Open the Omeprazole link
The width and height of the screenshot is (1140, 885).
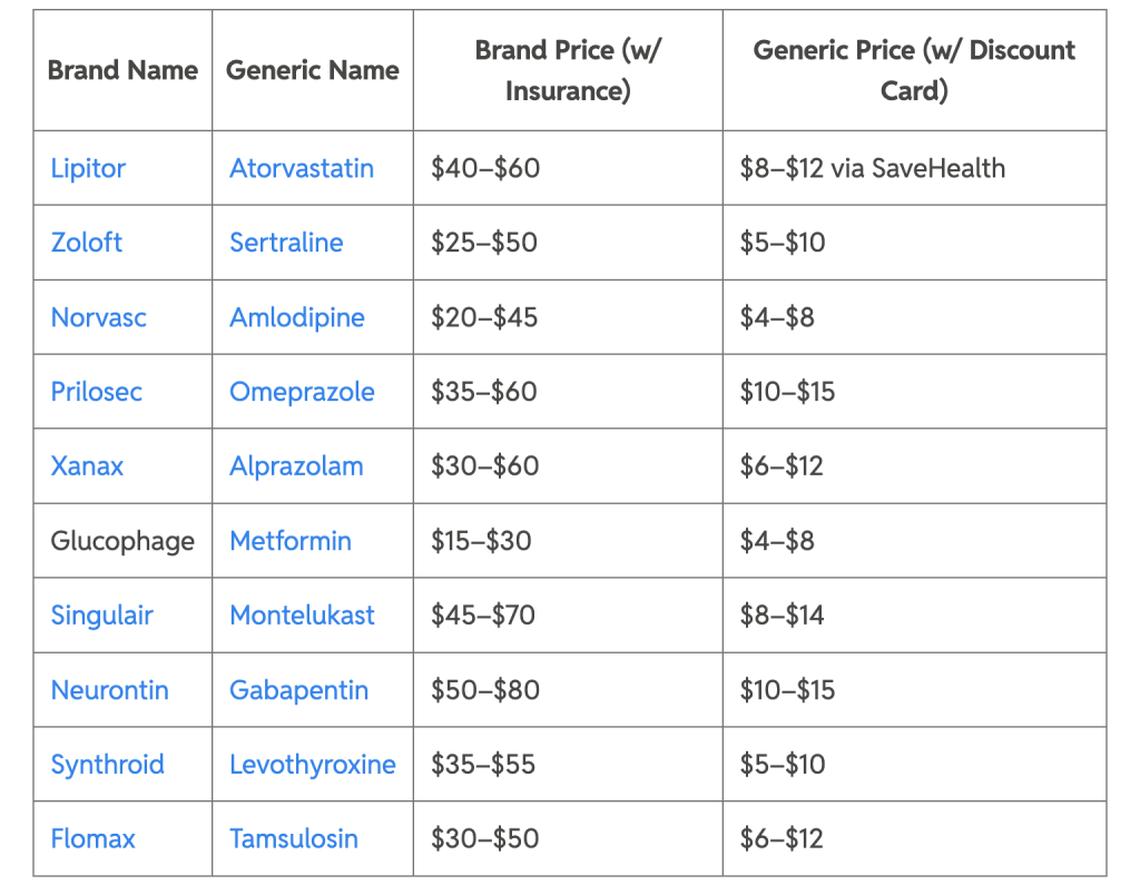click(x=302, y=392)
